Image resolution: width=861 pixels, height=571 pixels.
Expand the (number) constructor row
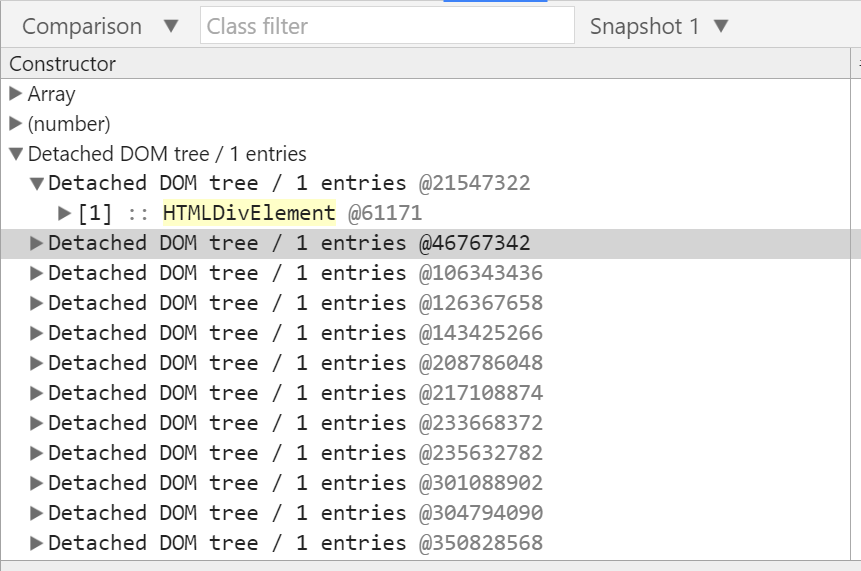click(x=15, y=124)
